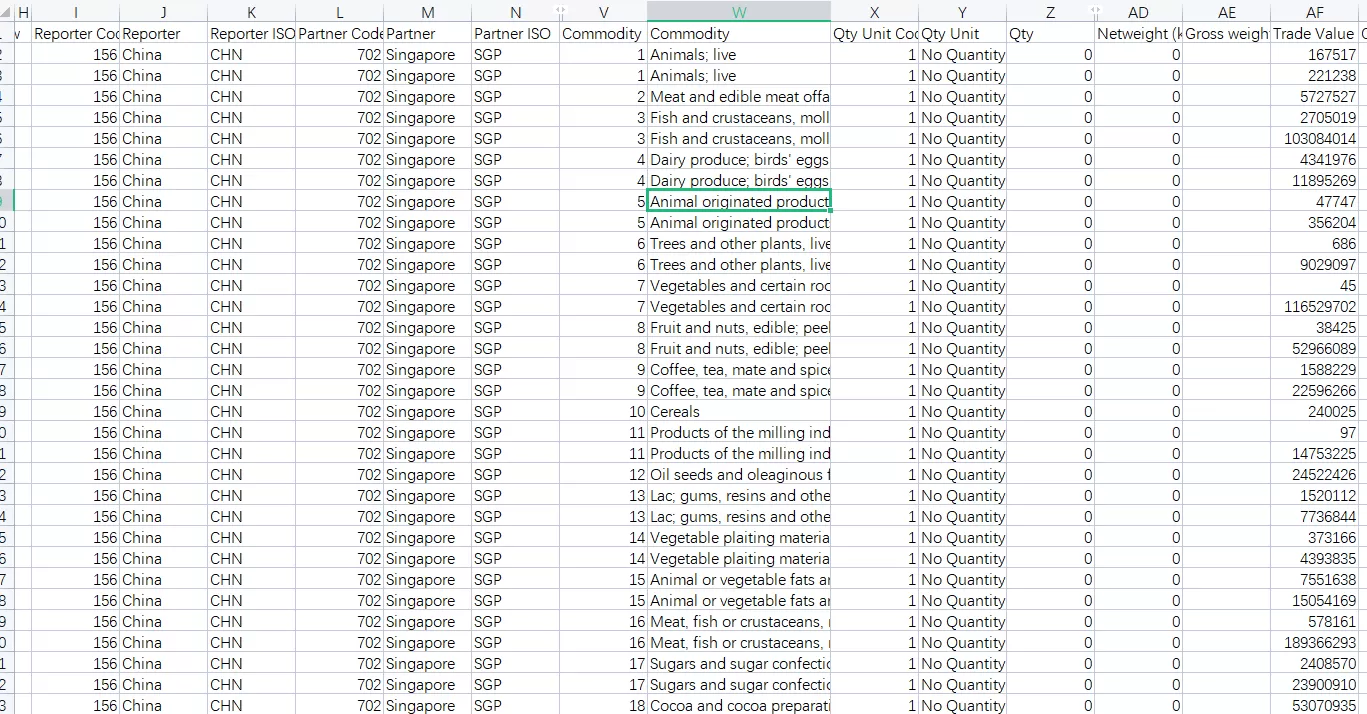The width and height of the screenshot is (1367, 714).
Task: Select column V header
Action: coord(603,11)
